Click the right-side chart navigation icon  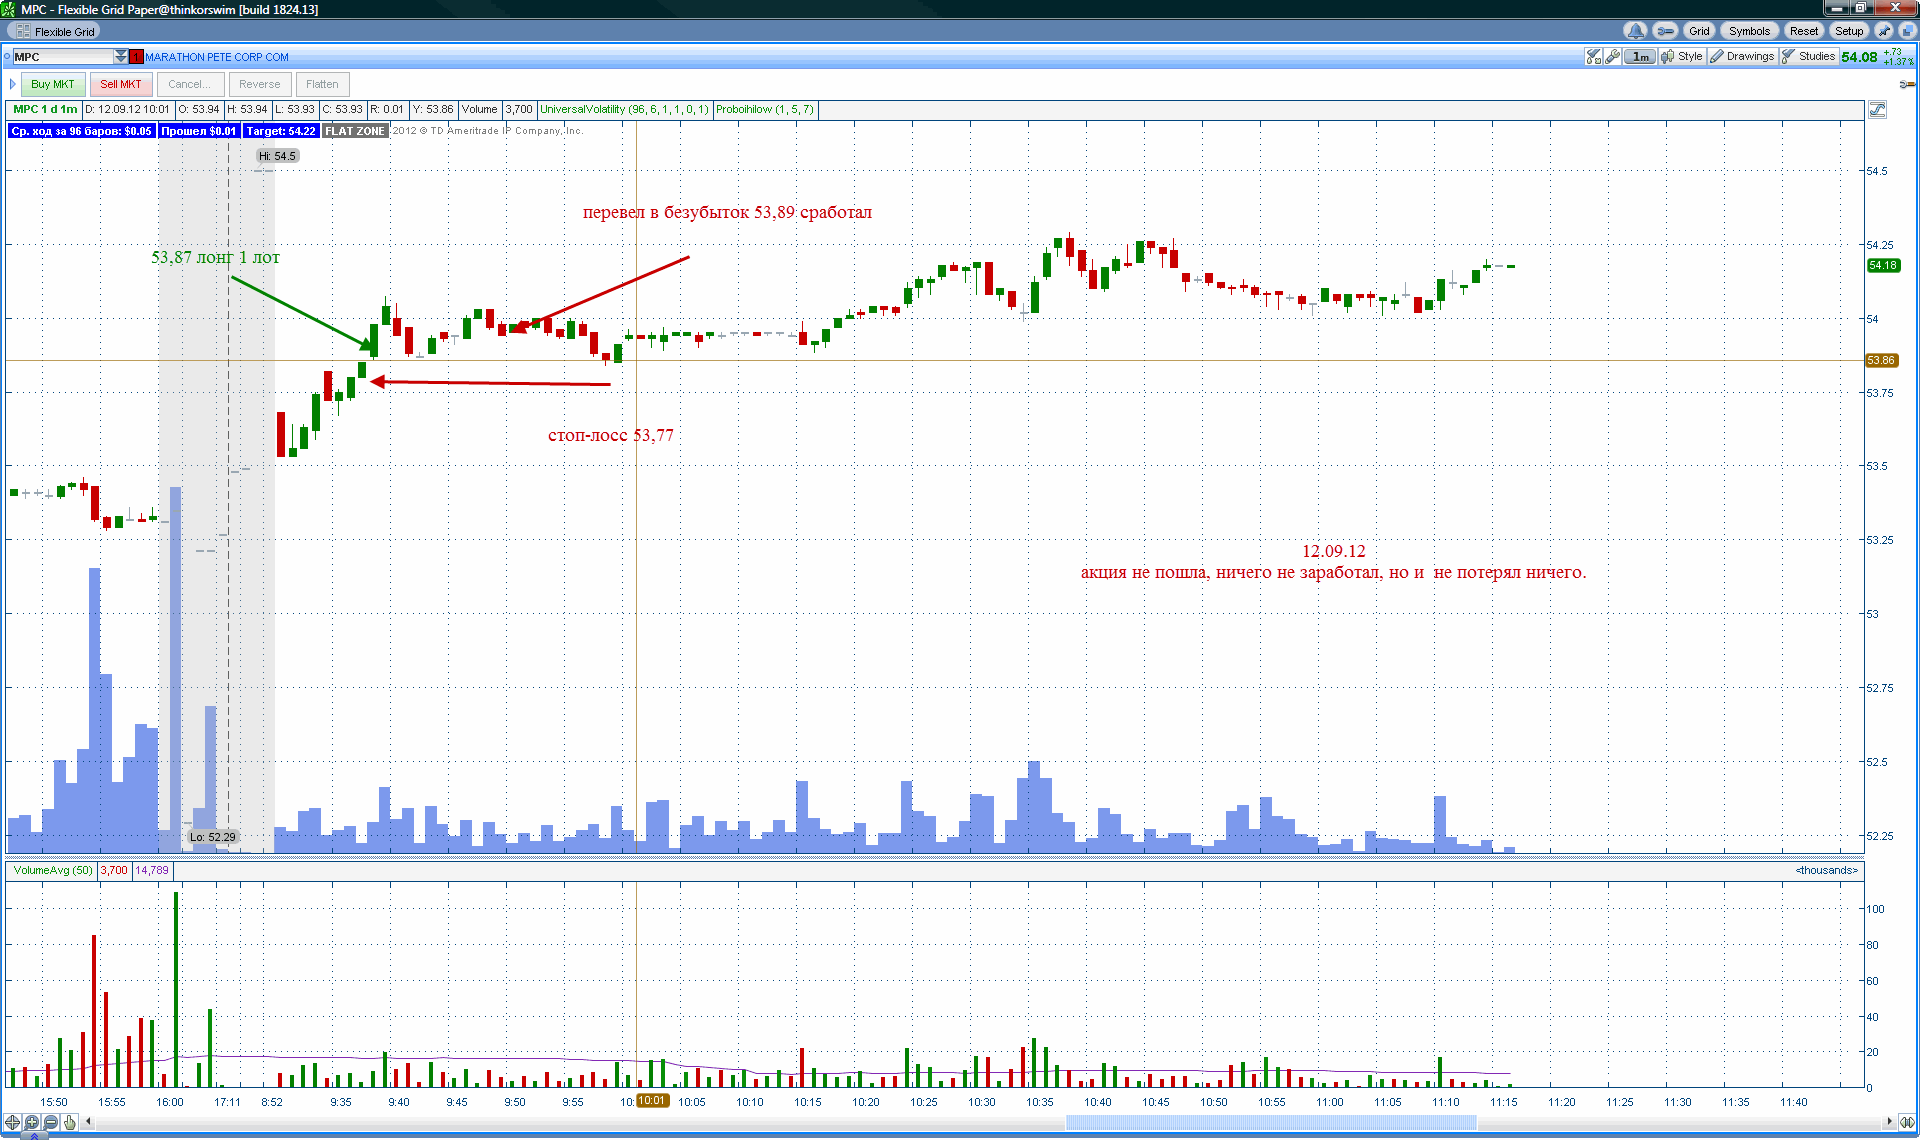click(1906, 1122)
